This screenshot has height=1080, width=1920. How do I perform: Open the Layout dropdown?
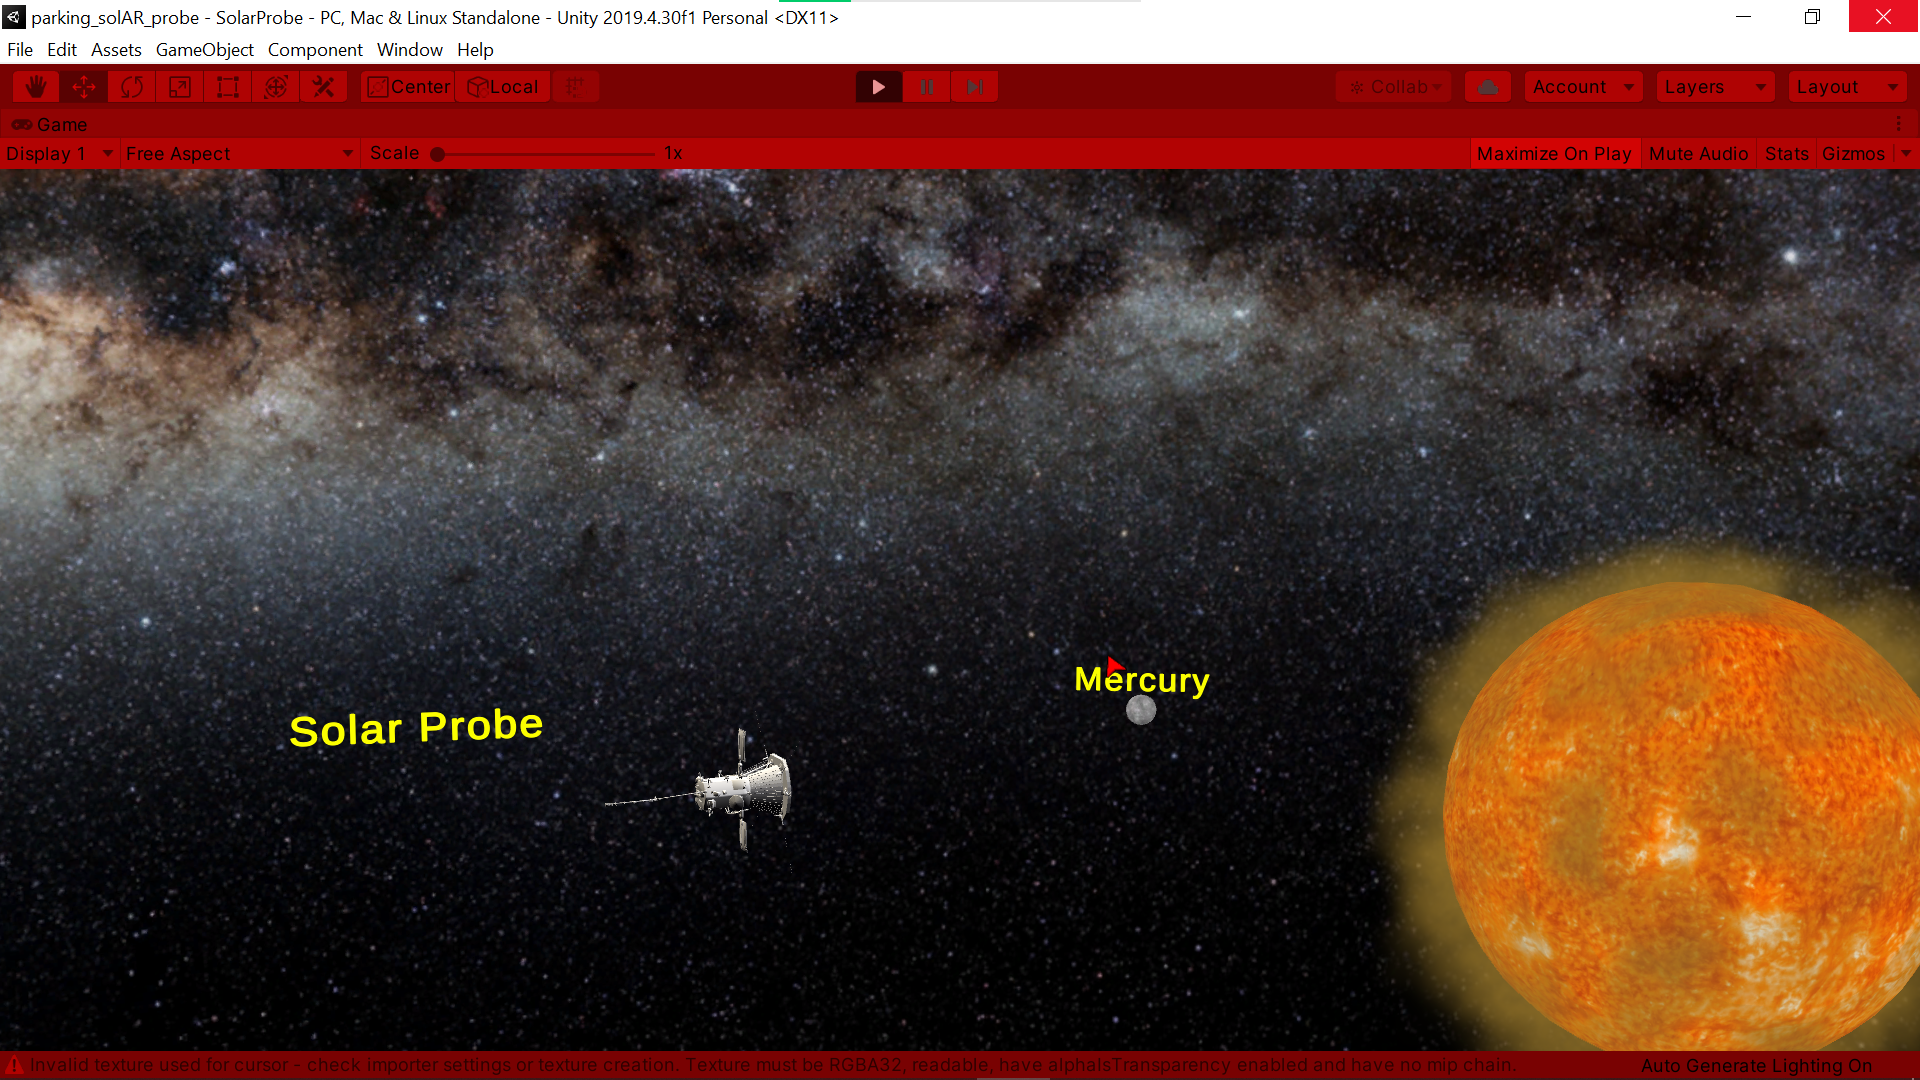tap(1847, 87)
